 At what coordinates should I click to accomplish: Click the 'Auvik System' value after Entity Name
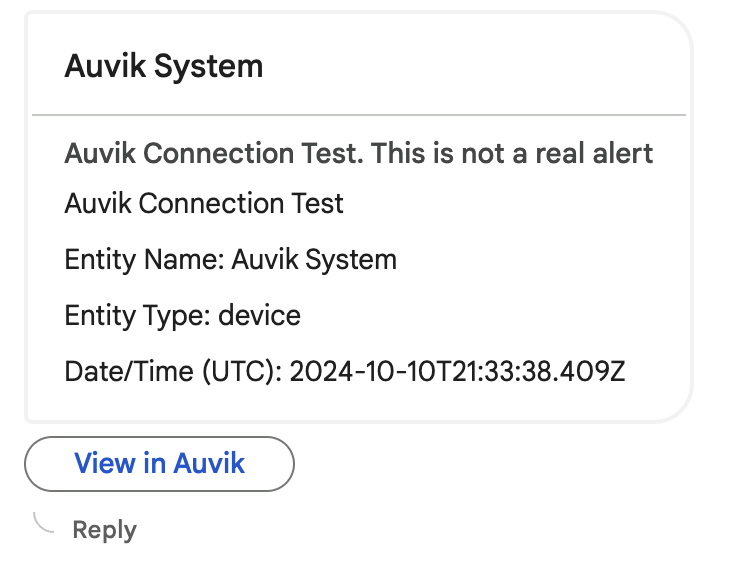pyautogui.click(x=314, y=259)
